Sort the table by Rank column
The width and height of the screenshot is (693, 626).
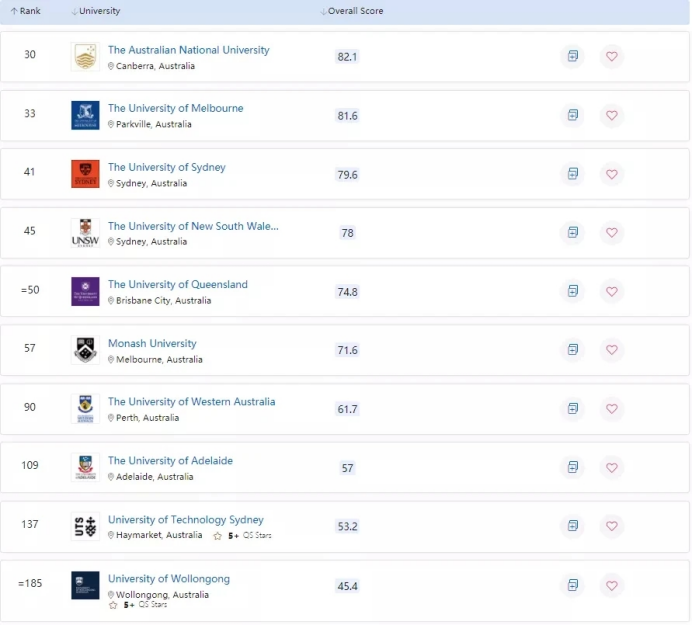click(x=26, y=11)
